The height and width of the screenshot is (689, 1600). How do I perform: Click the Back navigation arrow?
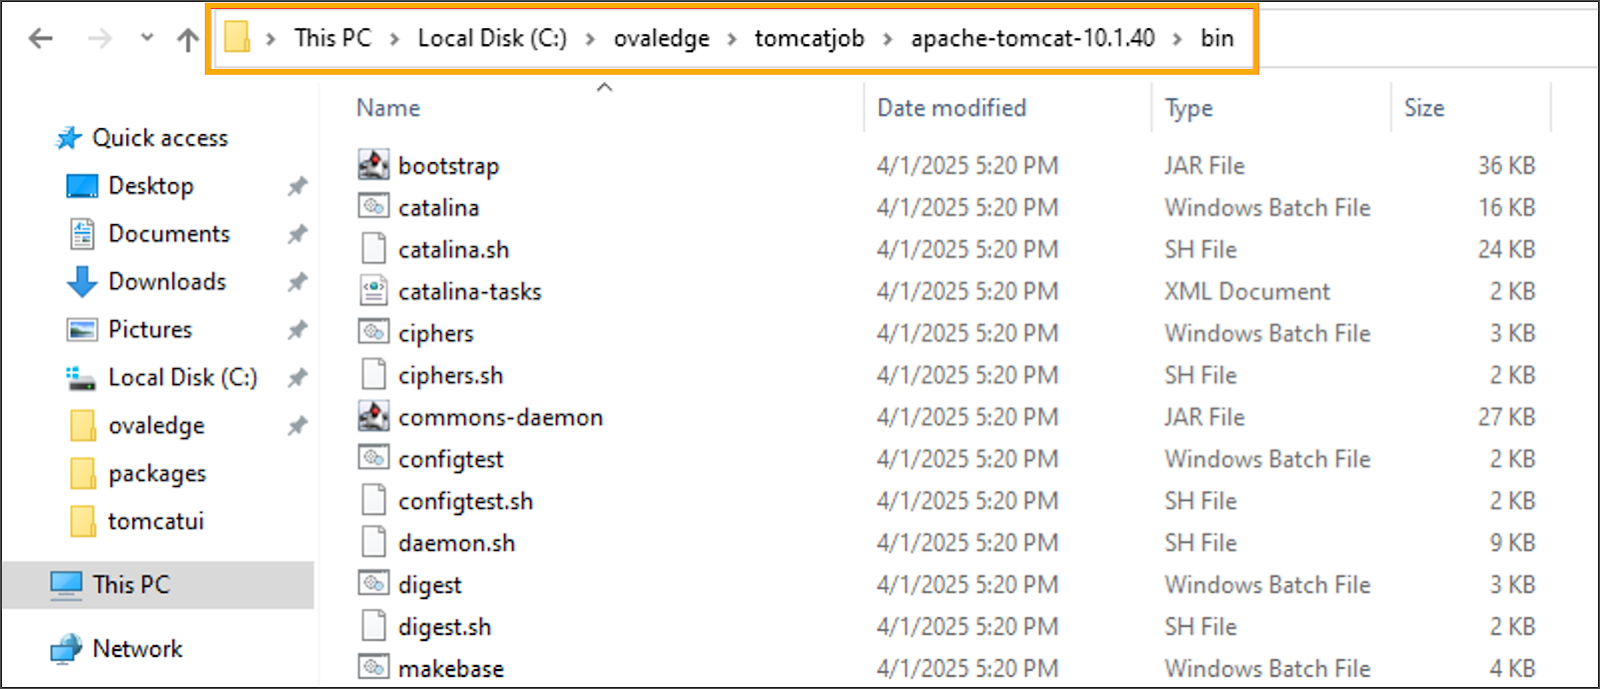coord(41,39)
